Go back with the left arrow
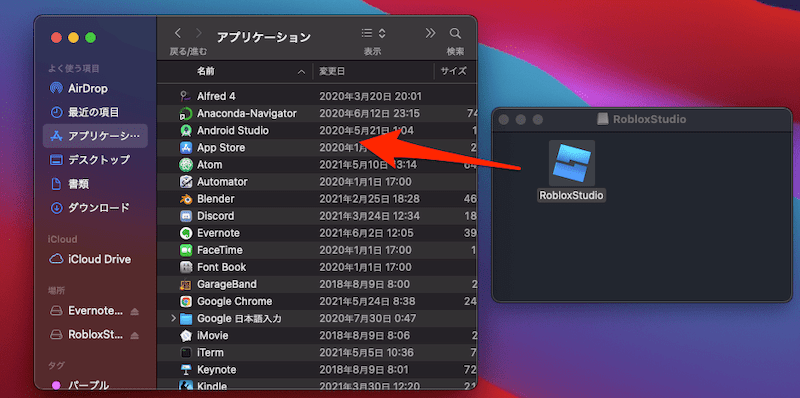The height and width of the screenshot is (398, 800). pyautogui.click(x=178, y=34)
